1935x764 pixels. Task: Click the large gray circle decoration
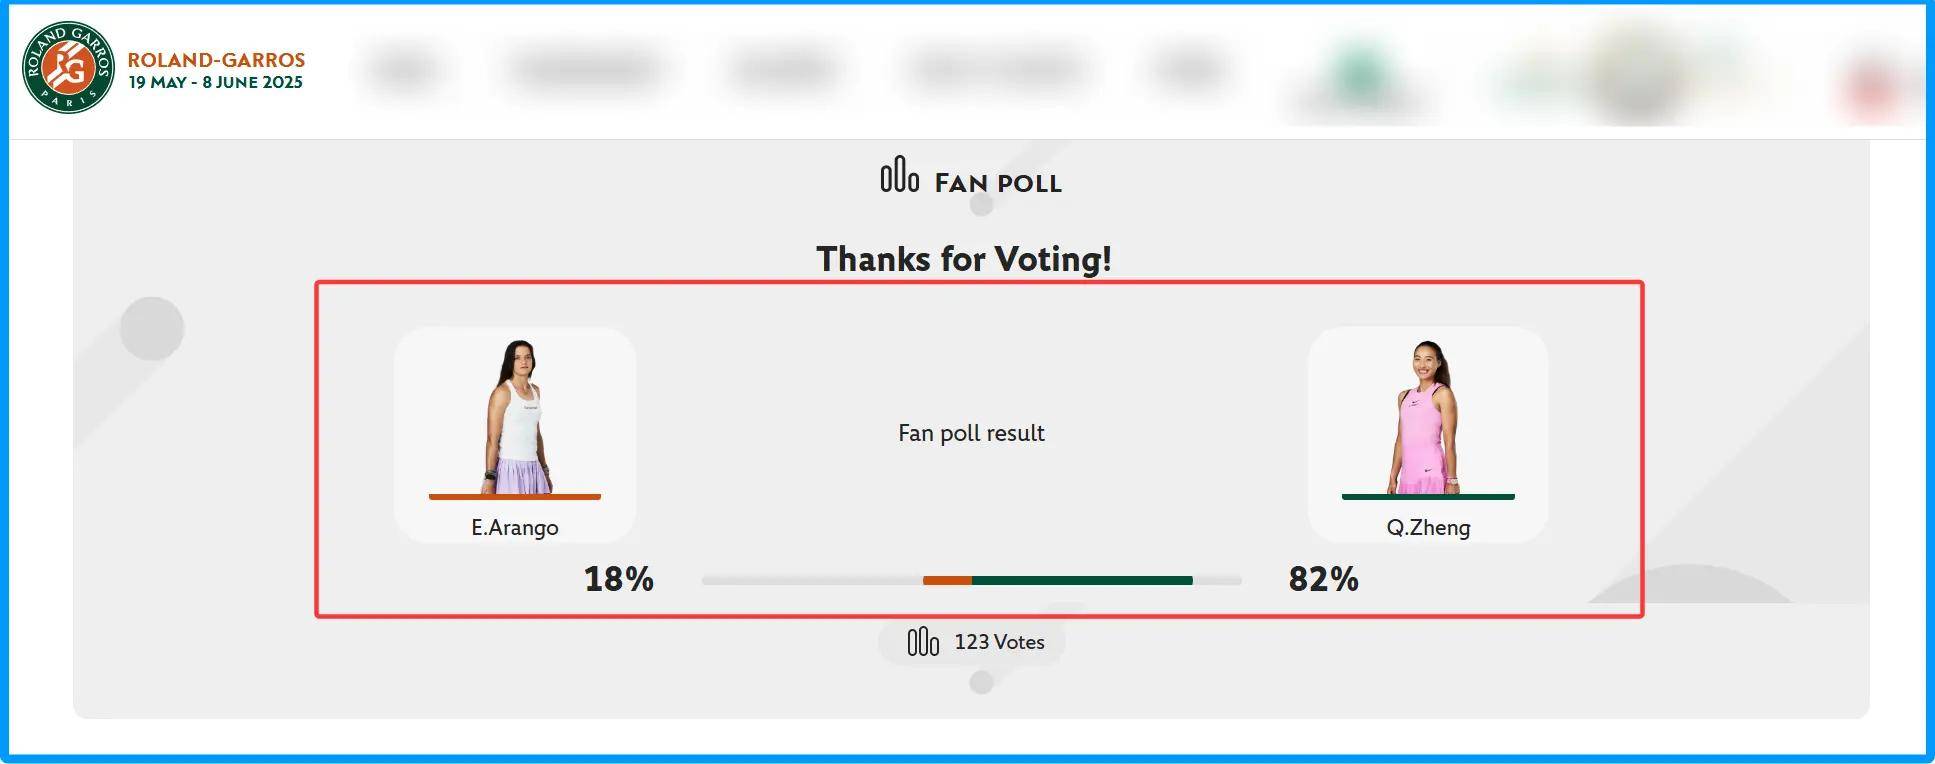pos(152,328)
